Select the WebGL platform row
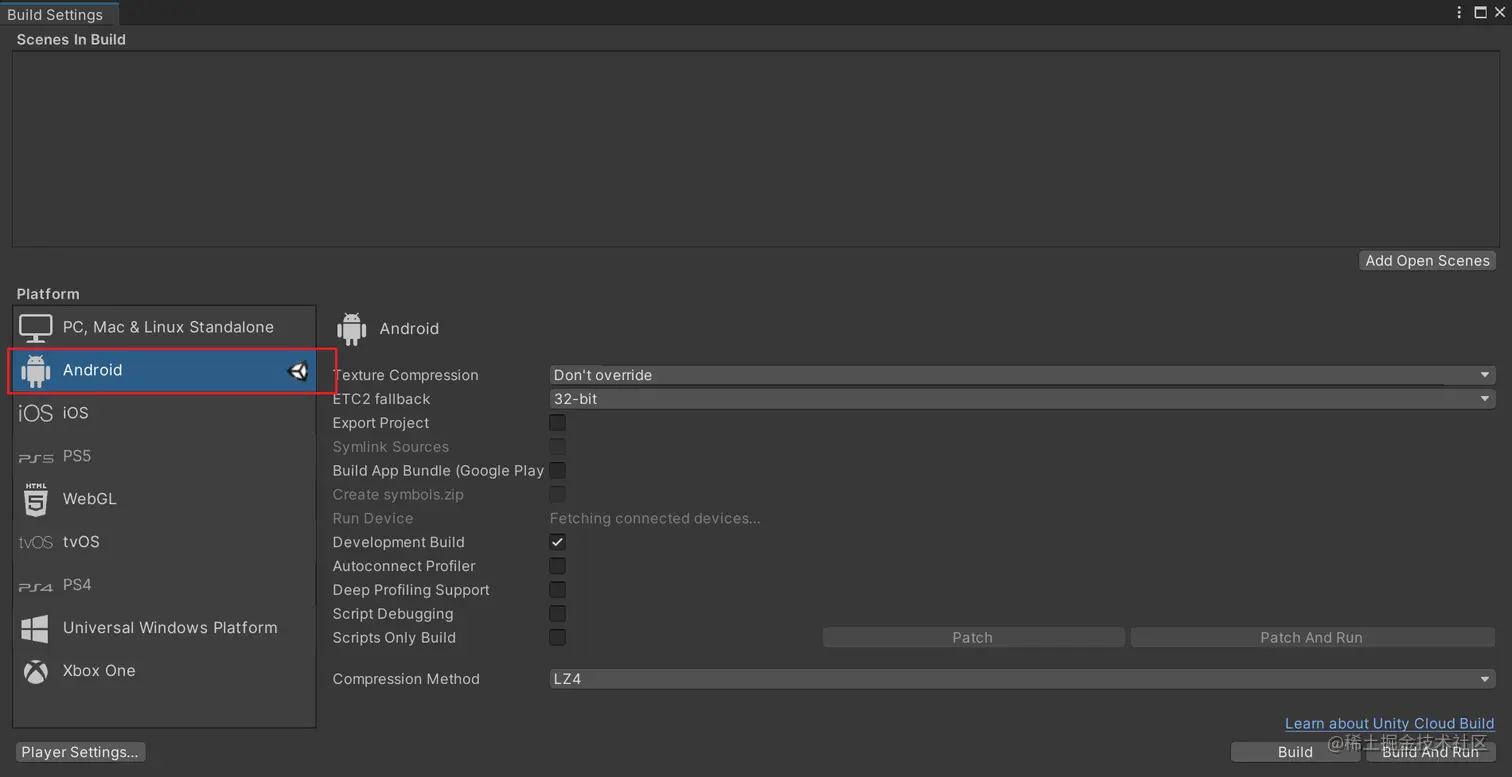Viewport: 1512px width, 777px height. pyautogui.click(x=164, y=499)
